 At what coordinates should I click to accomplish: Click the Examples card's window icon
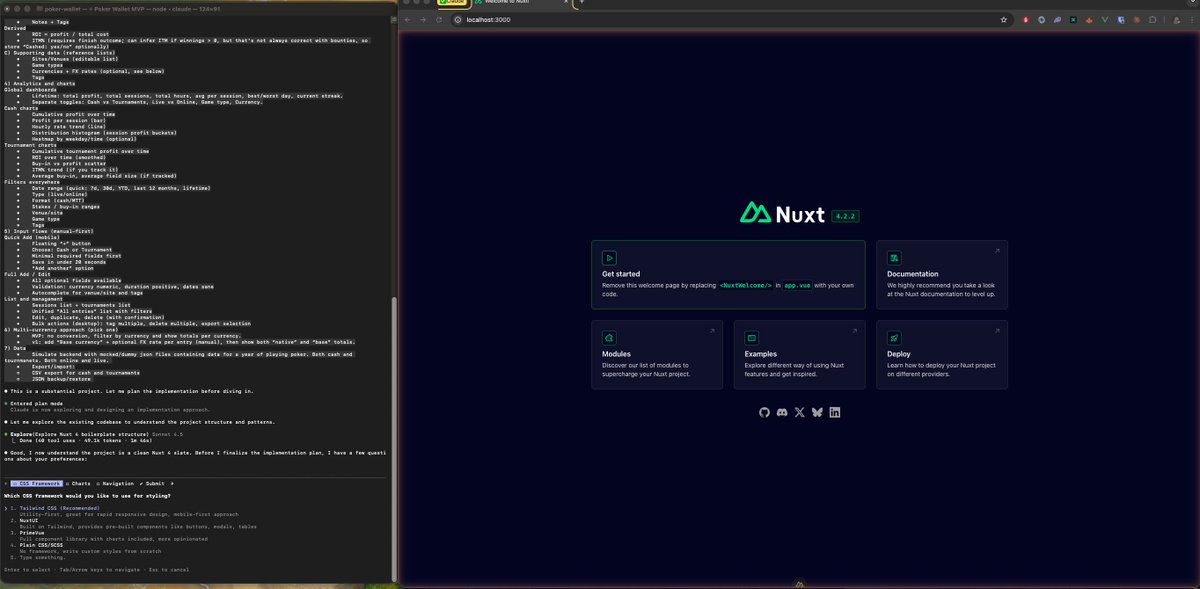coord(752,337)
